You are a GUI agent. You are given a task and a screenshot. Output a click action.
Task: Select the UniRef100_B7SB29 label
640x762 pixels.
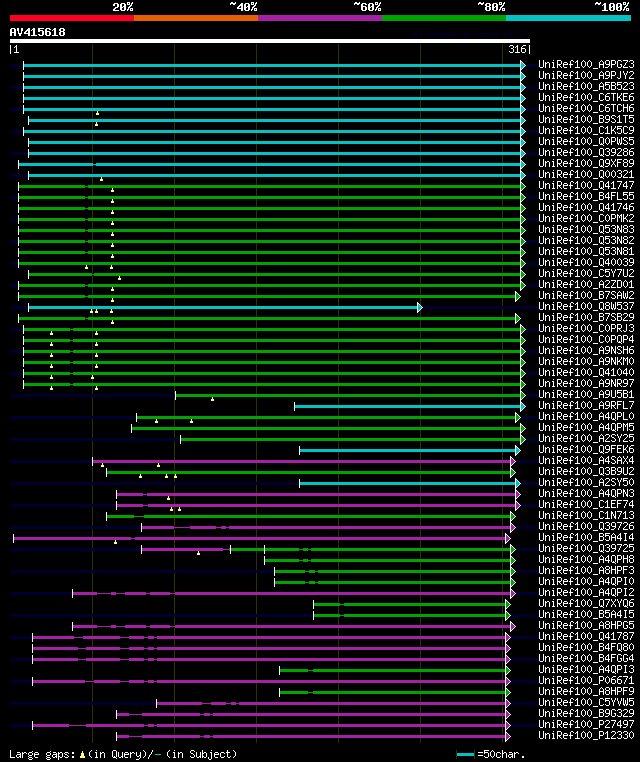tap(586, 317)
